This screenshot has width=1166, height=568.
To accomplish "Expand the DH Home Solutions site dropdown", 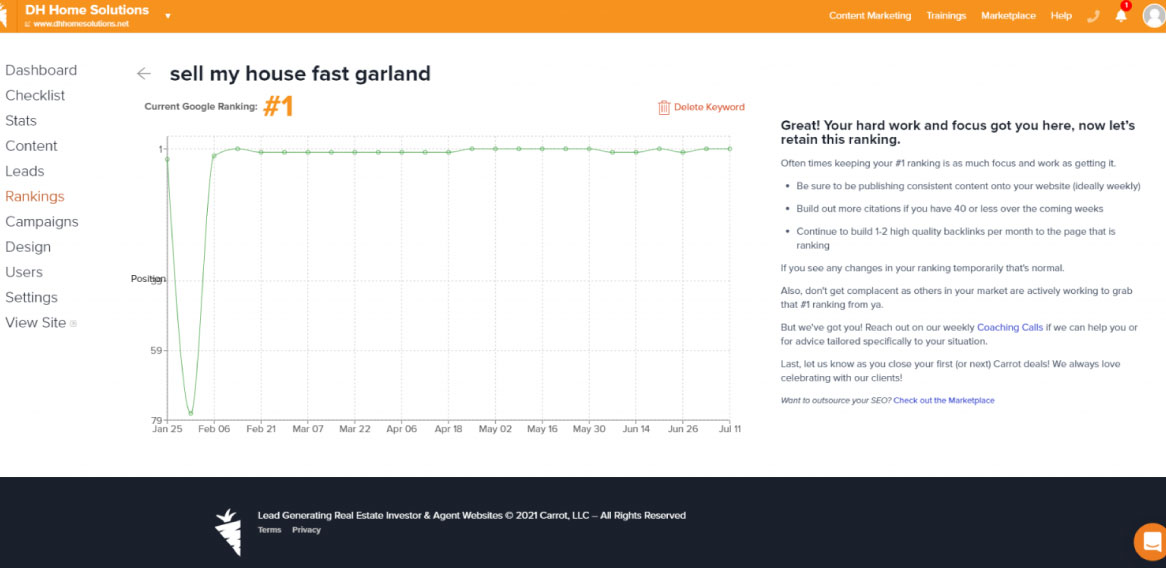I will [168, 16].
